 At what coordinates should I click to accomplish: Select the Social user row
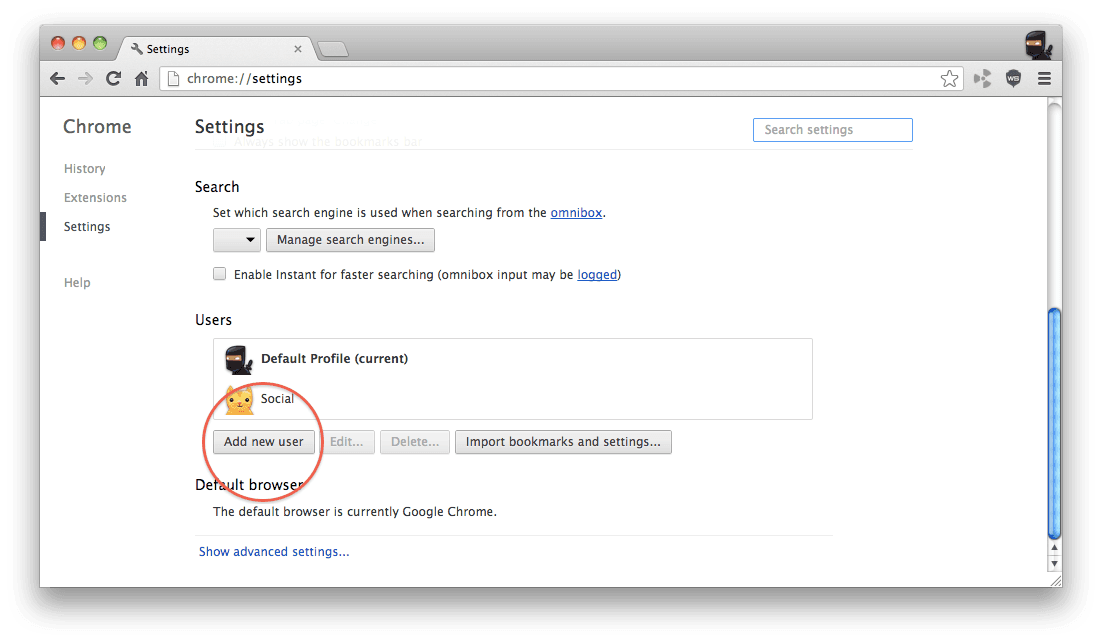click(x=513, y=399)
